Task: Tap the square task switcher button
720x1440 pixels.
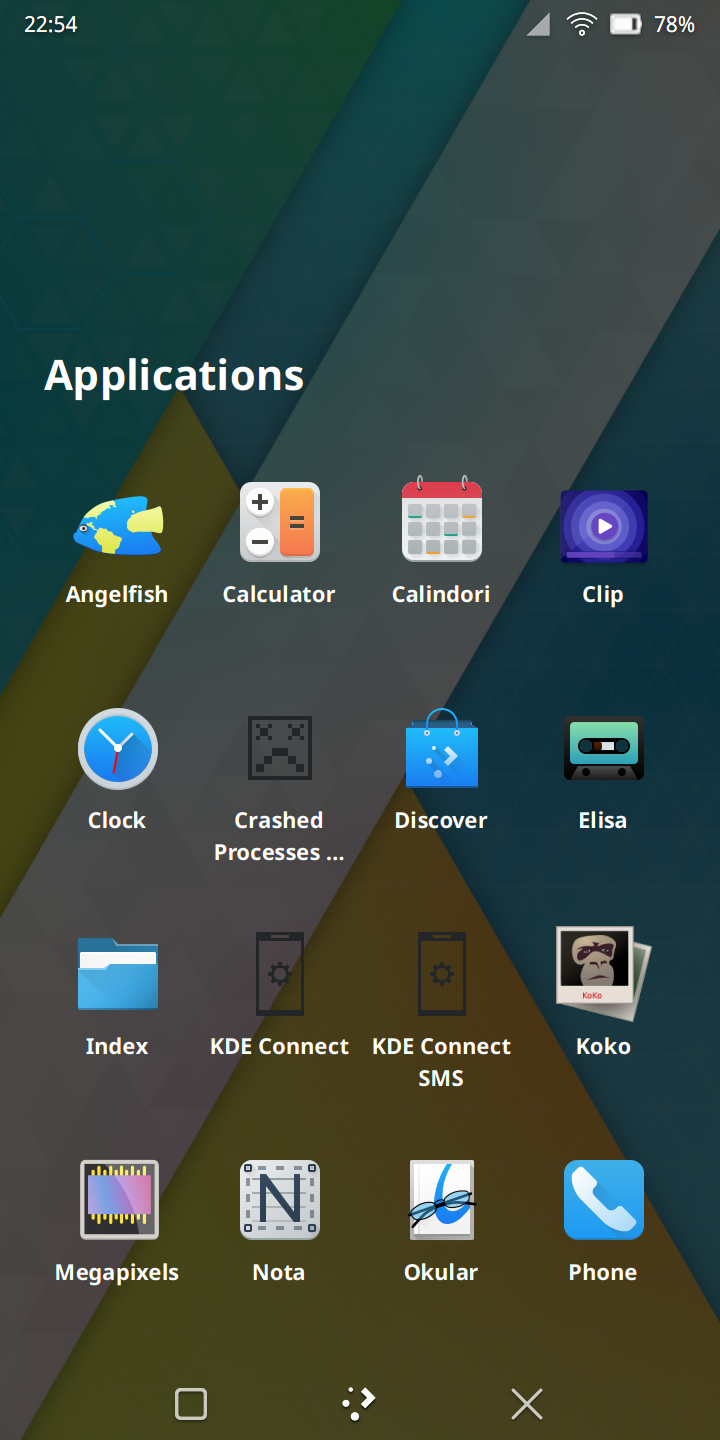Action: tap(191, 1404)
